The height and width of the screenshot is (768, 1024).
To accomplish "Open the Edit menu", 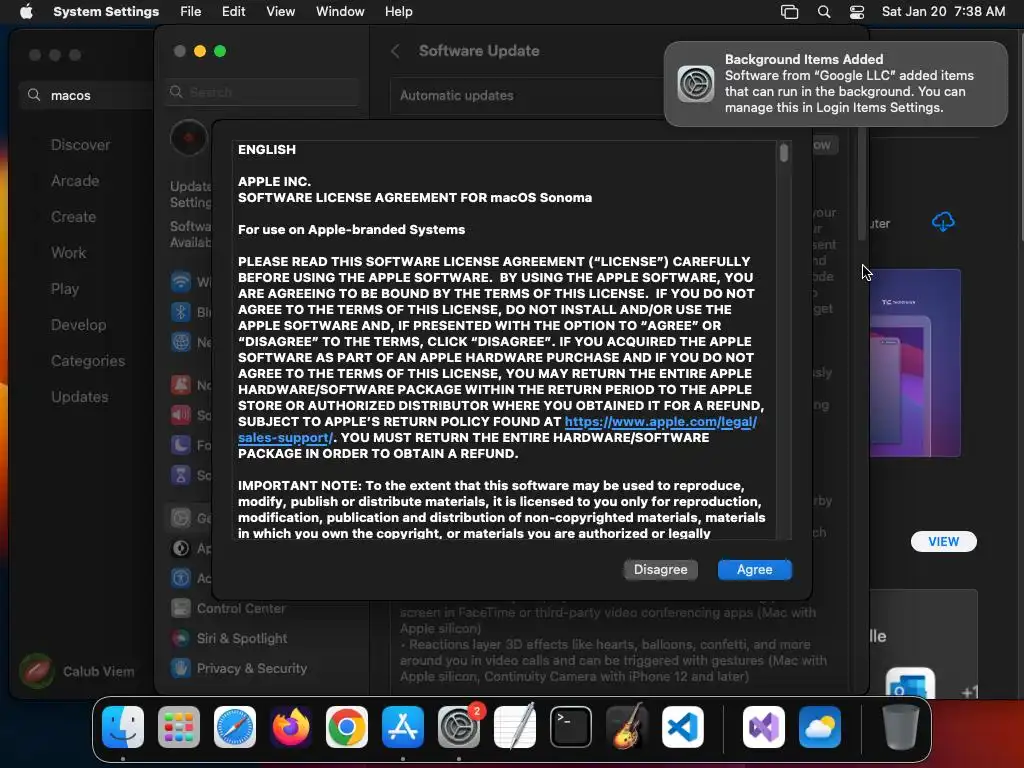I will coord(233,11).
